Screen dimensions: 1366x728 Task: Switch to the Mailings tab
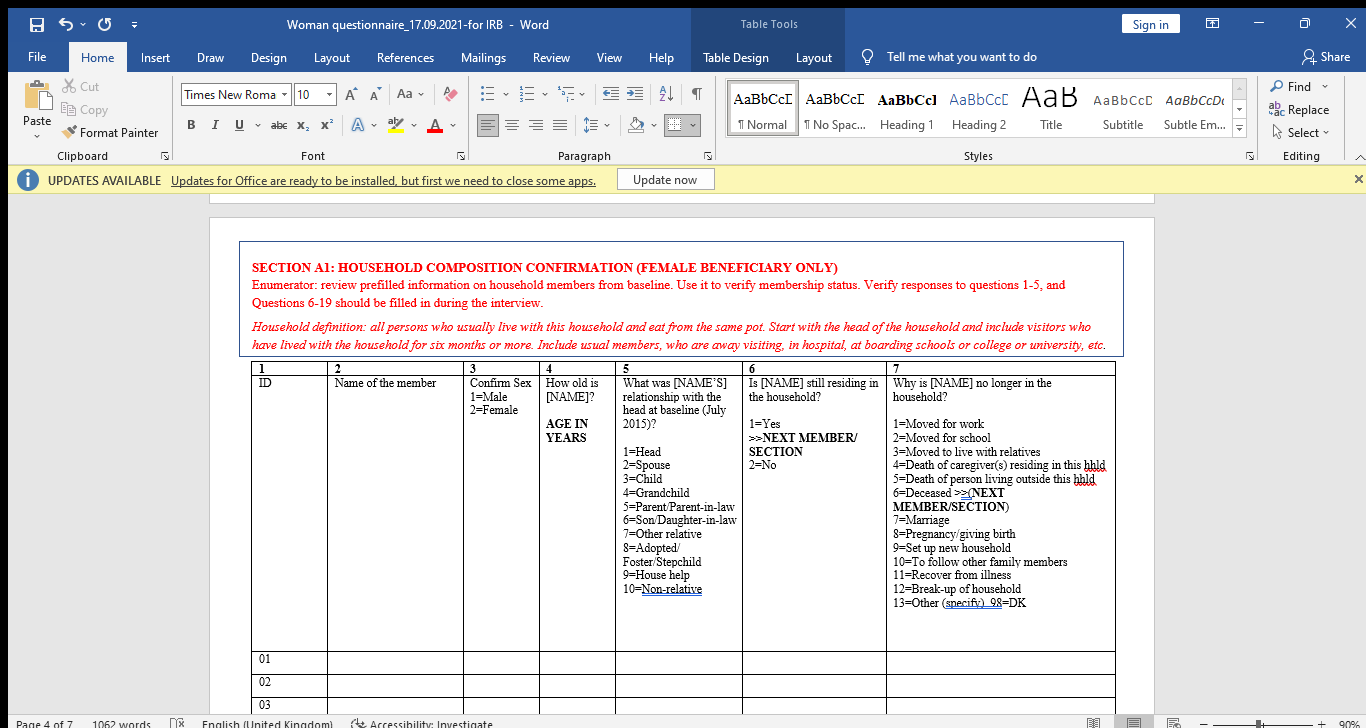click(x=483, y=57)
